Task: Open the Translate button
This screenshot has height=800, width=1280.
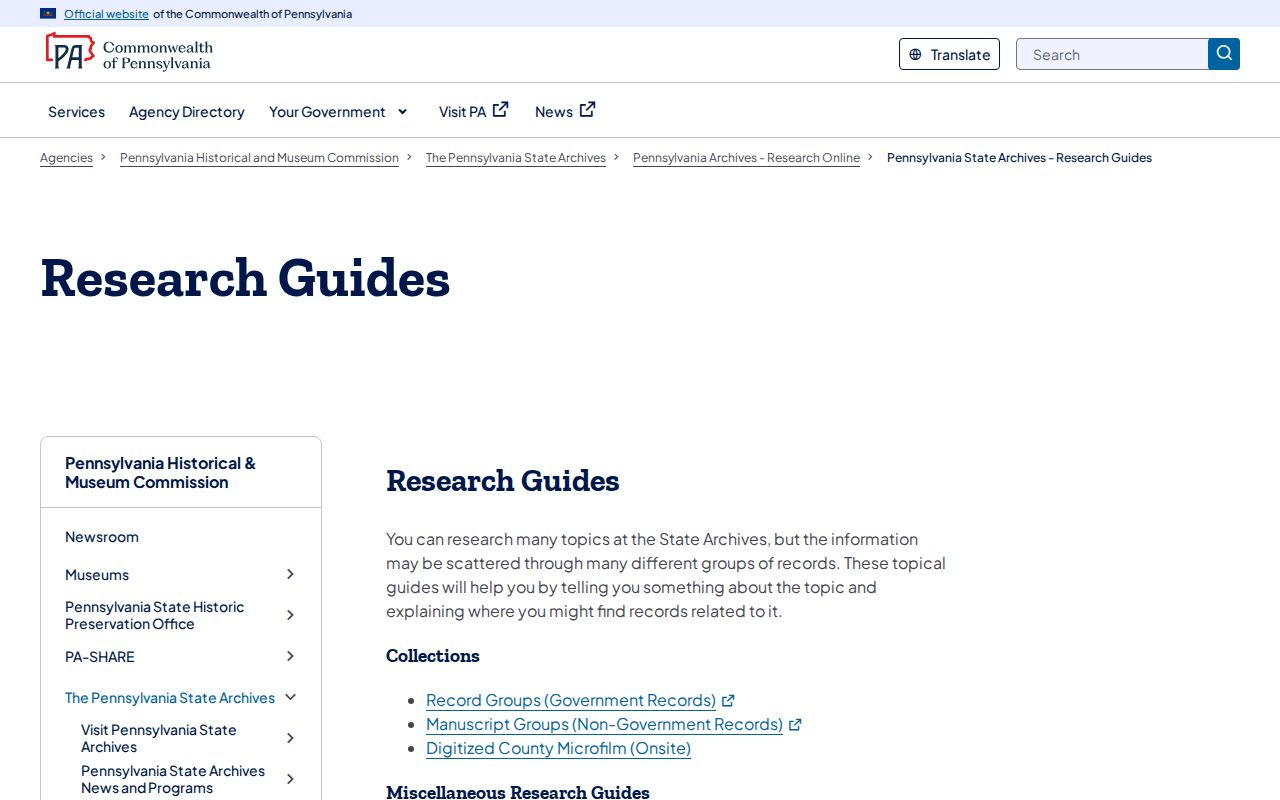Action: tap(949, 54)
